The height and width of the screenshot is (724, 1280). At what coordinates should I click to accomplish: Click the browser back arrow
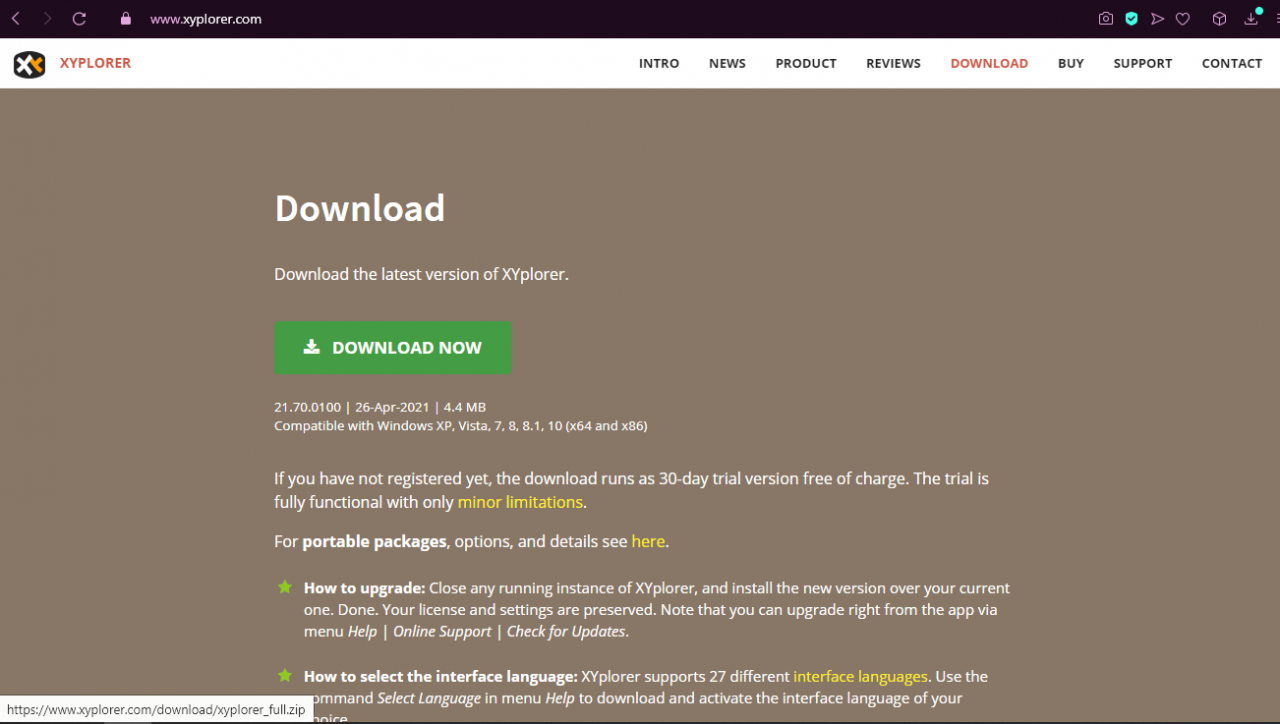[x=16, y=19]
